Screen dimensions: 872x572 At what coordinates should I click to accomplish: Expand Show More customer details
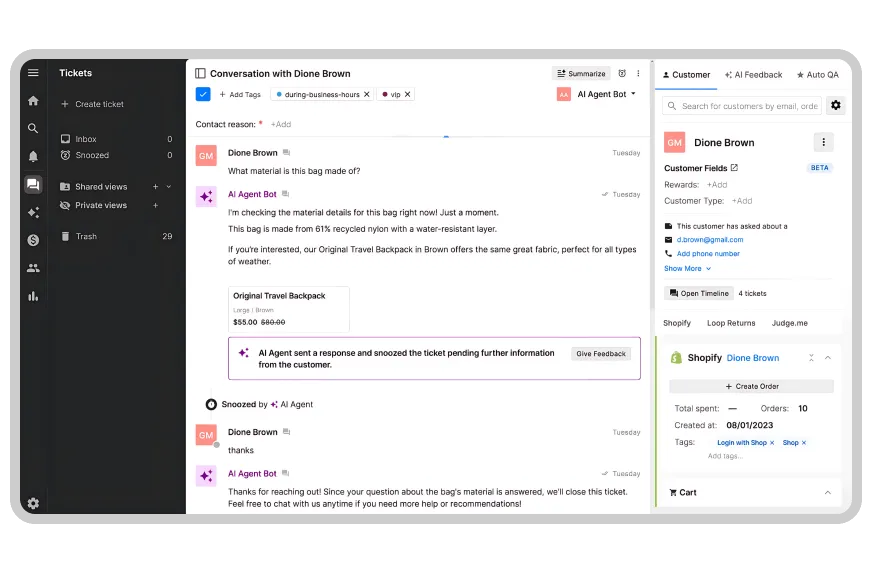tap(687, 268)
